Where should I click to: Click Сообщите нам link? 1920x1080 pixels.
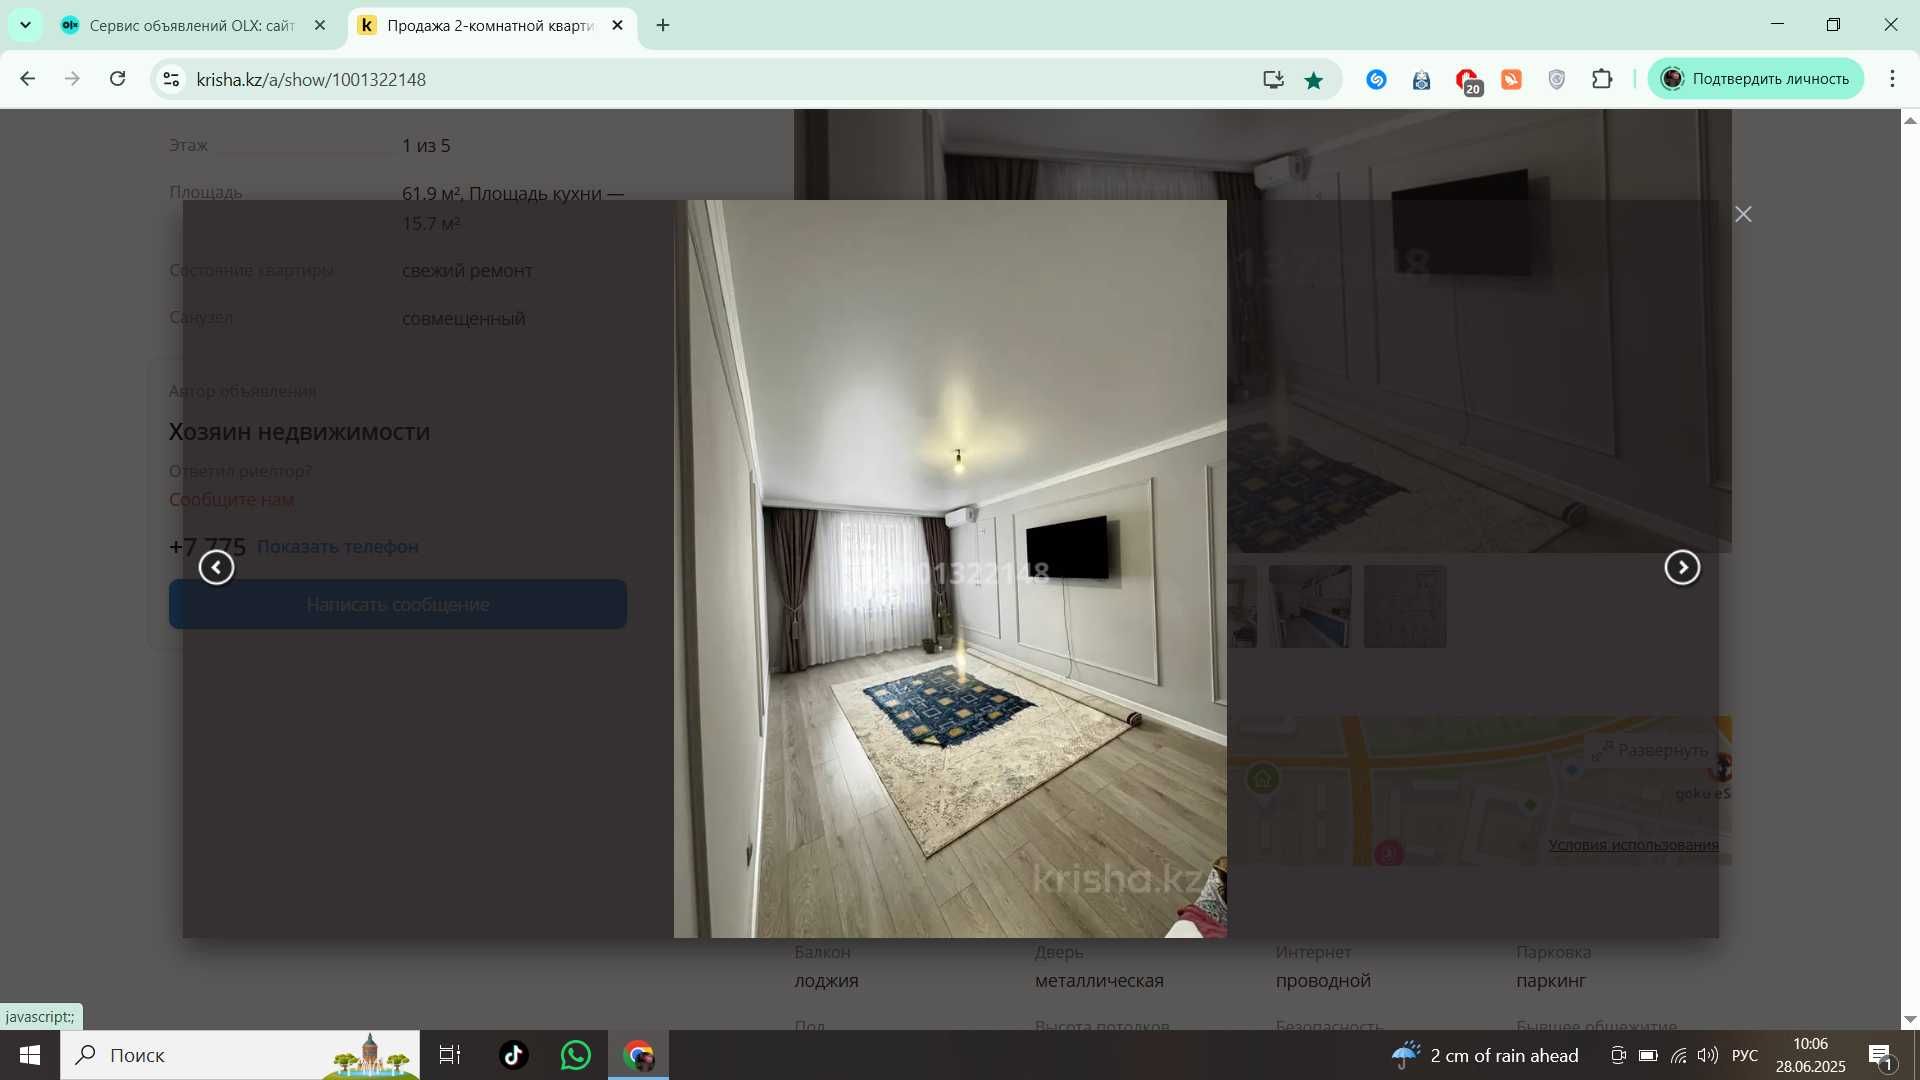pyautogui.click(x=231, y=499)
